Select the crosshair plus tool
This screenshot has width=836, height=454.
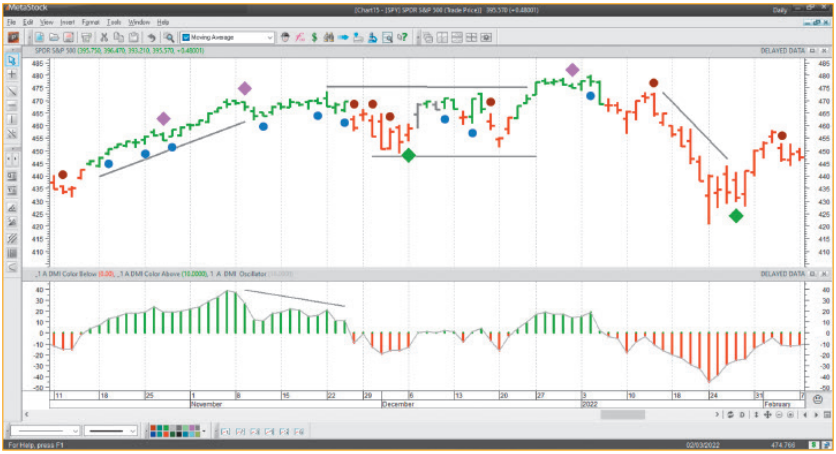12,75
